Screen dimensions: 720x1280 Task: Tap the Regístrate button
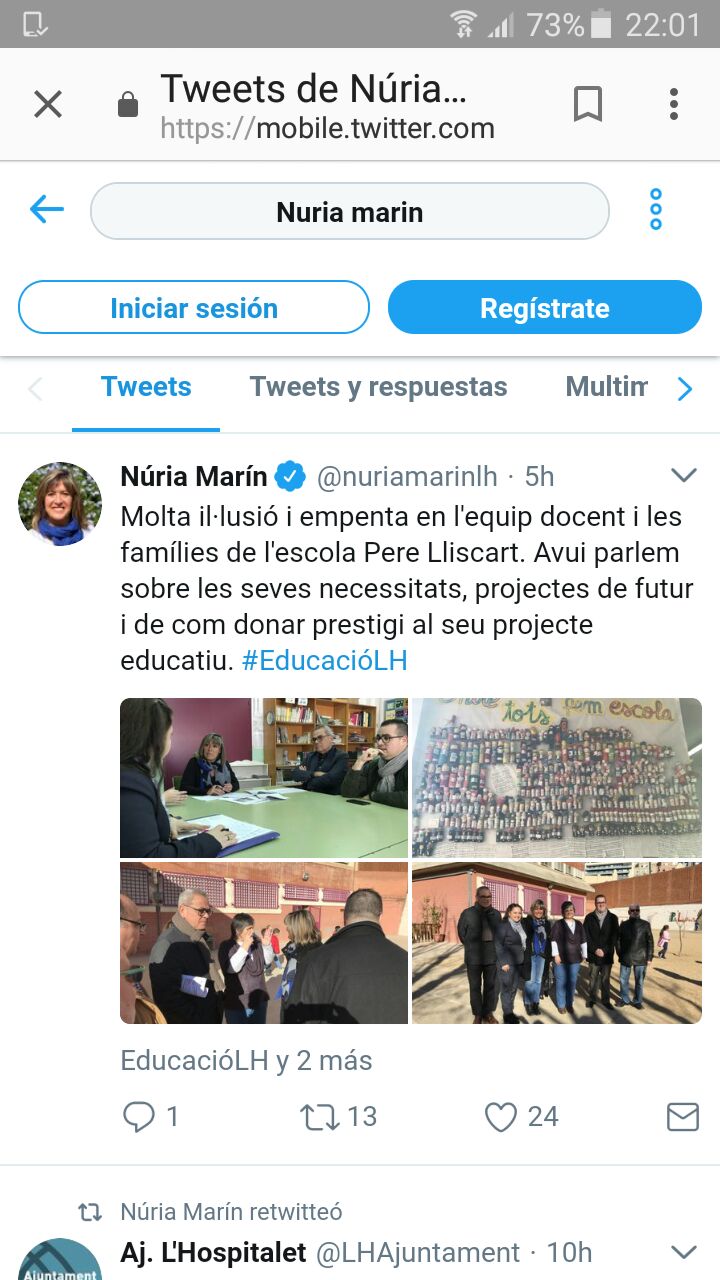pyautogui.click(x=545, y=308)
